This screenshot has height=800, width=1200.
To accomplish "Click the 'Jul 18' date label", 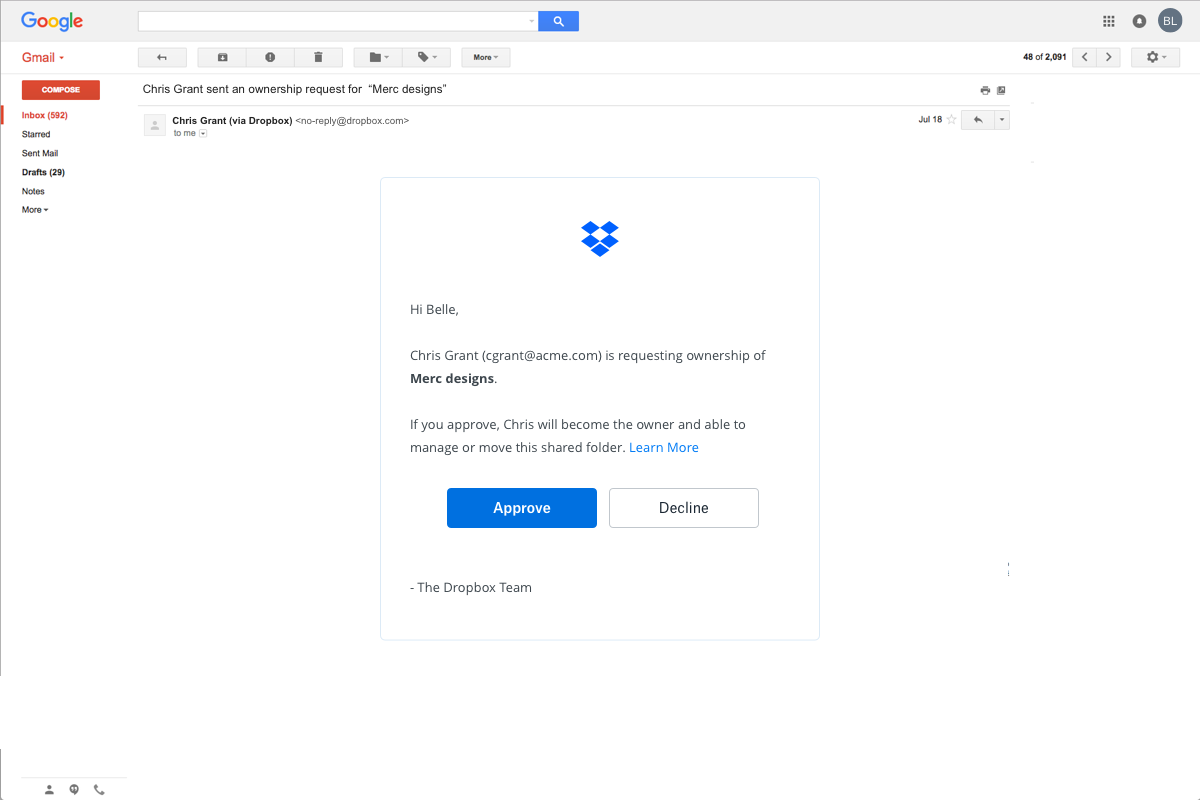I will pos(930,120).
